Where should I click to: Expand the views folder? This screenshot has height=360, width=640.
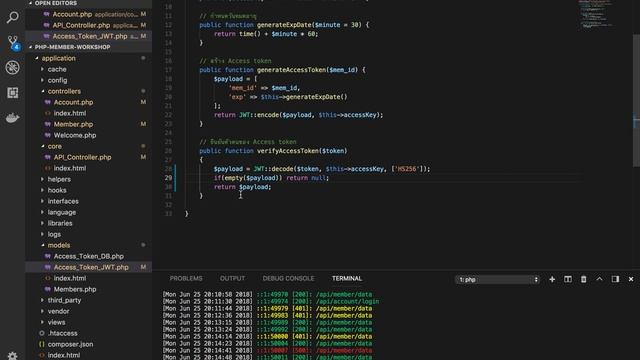coord(89,322)
